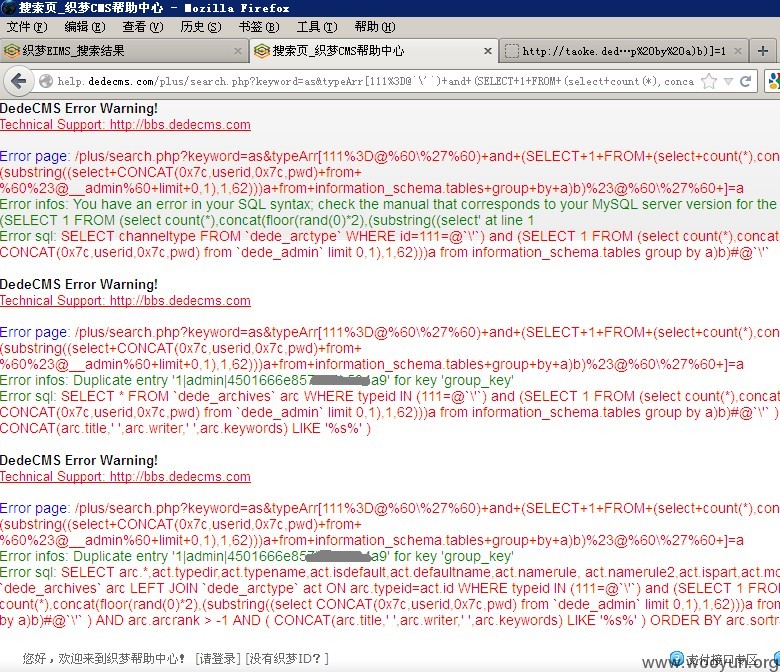Click favicon of 织梦EIMS tab
Image resolution: width=780 pixels, height=672 pixels.
coord(11,51)
